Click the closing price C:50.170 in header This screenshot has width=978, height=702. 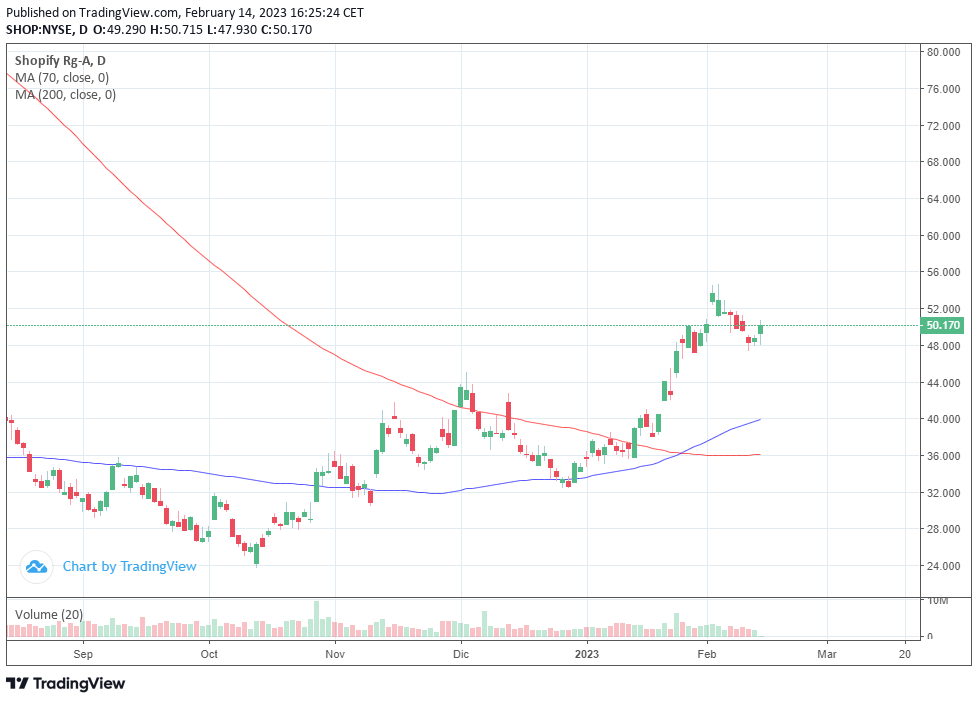tap(286, 29)
